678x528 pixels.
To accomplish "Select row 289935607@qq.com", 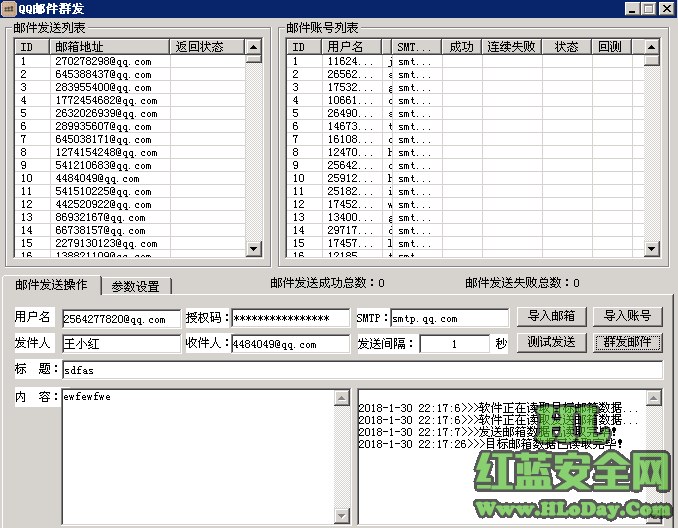I will [x=130, y=126].
